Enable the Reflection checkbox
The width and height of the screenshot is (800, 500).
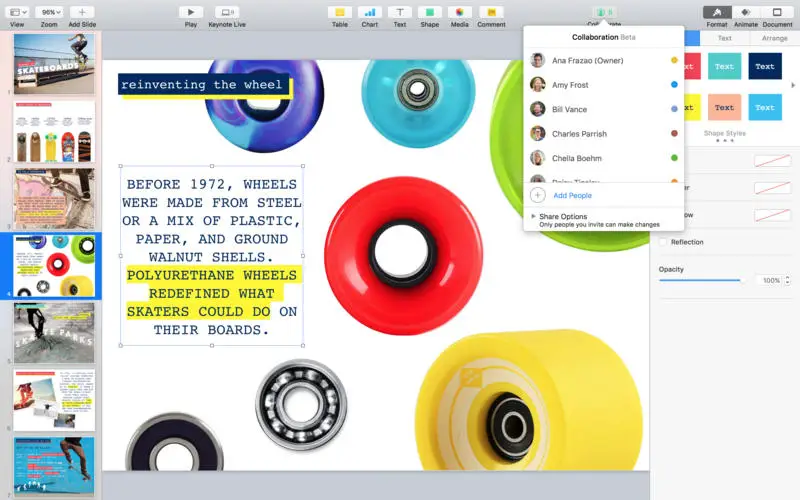(663, 242)
